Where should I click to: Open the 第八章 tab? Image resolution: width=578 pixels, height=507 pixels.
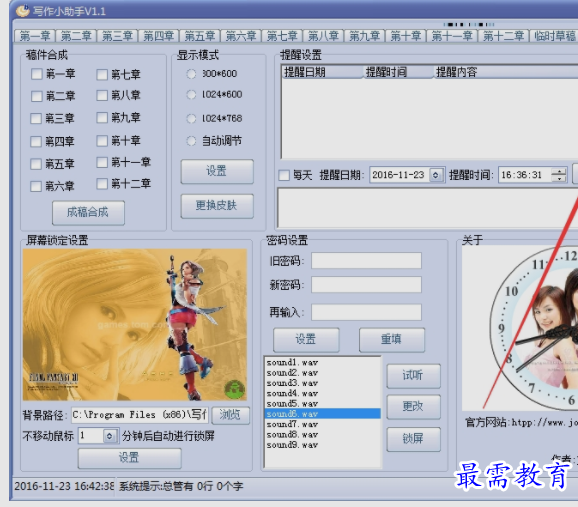tap(324, 36)
